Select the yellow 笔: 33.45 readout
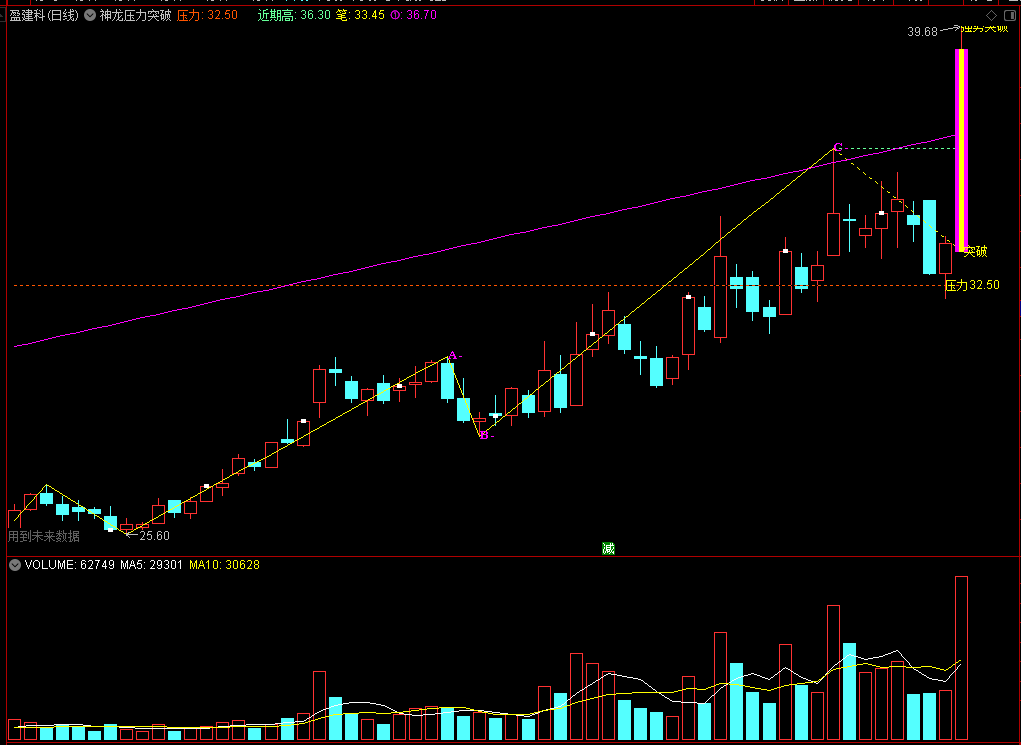The width and height of the screenshot is (1021, 745). (360, 15)
